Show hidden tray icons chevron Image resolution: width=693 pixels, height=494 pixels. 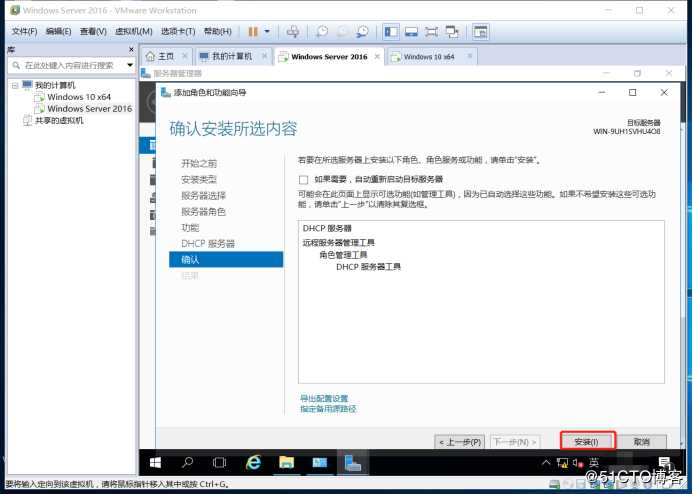tap(546, 463)
